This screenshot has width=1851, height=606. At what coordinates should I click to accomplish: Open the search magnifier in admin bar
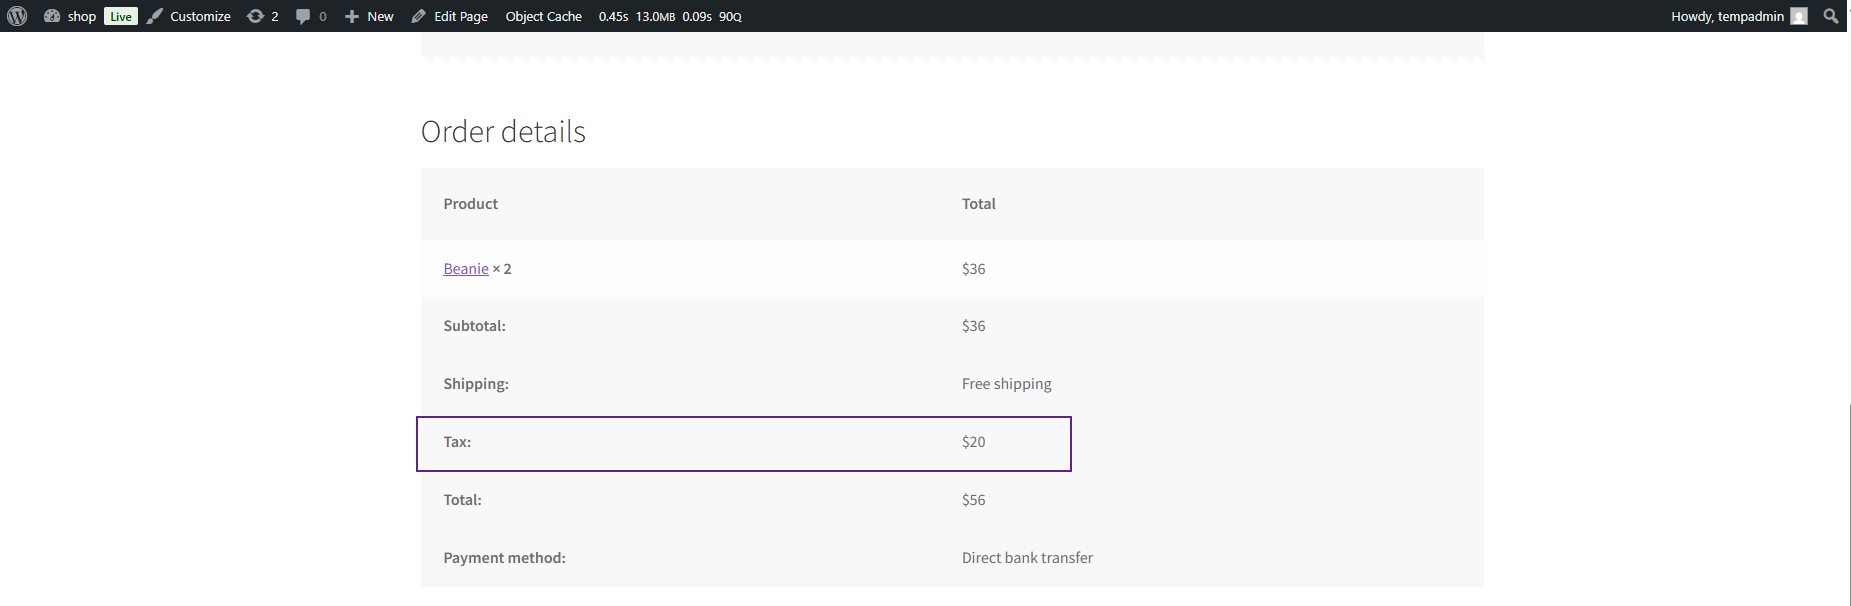point(1831,16)
